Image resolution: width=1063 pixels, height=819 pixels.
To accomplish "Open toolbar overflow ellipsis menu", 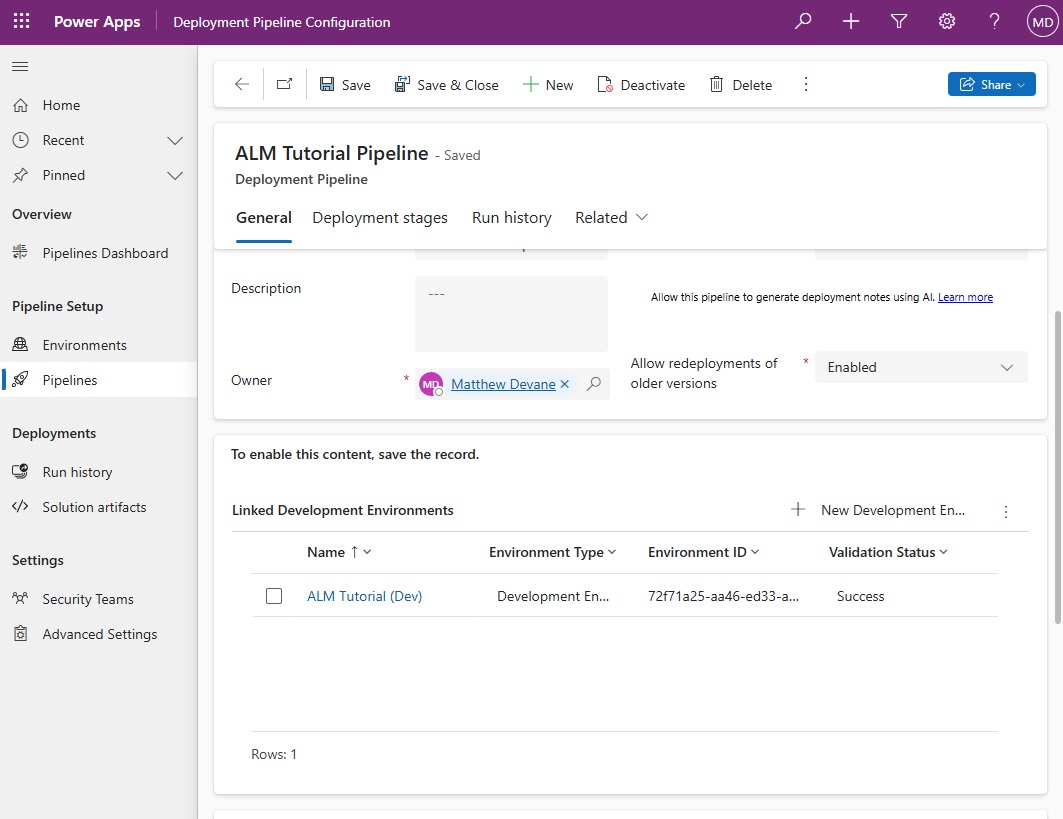I will pyautogui.click(x=805, y=84).
